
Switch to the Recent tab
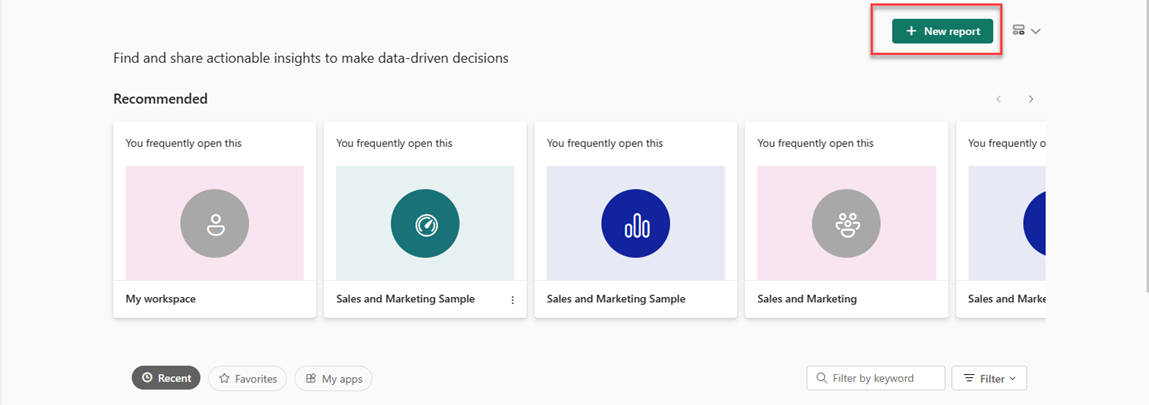166,378
